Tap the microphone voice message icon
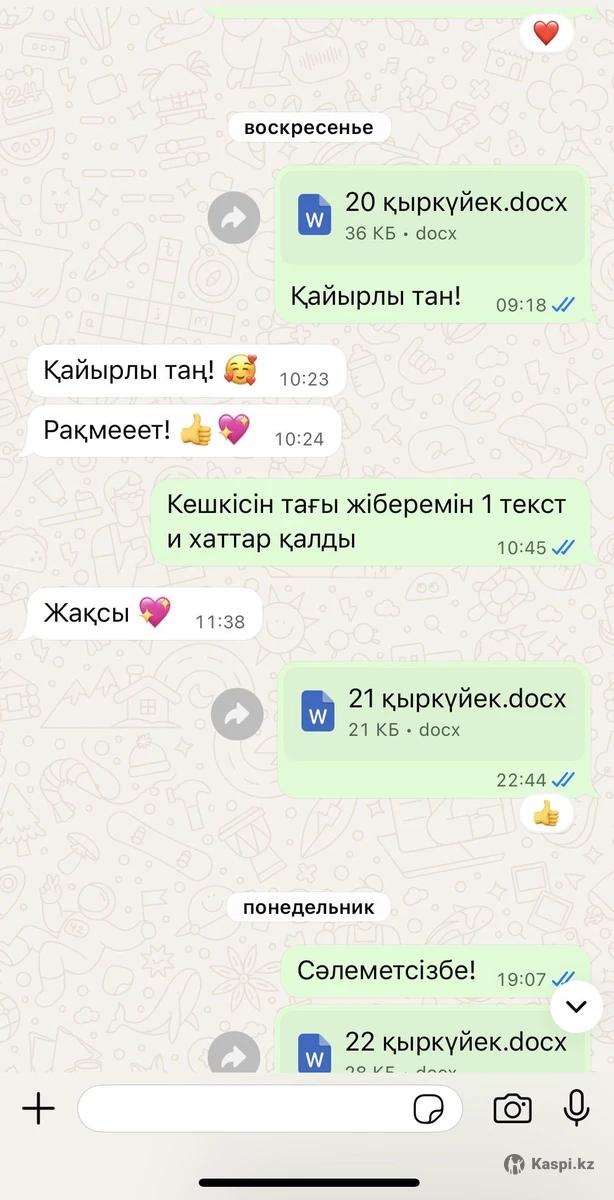614x1200 pixels. (x=575, y=1108)
